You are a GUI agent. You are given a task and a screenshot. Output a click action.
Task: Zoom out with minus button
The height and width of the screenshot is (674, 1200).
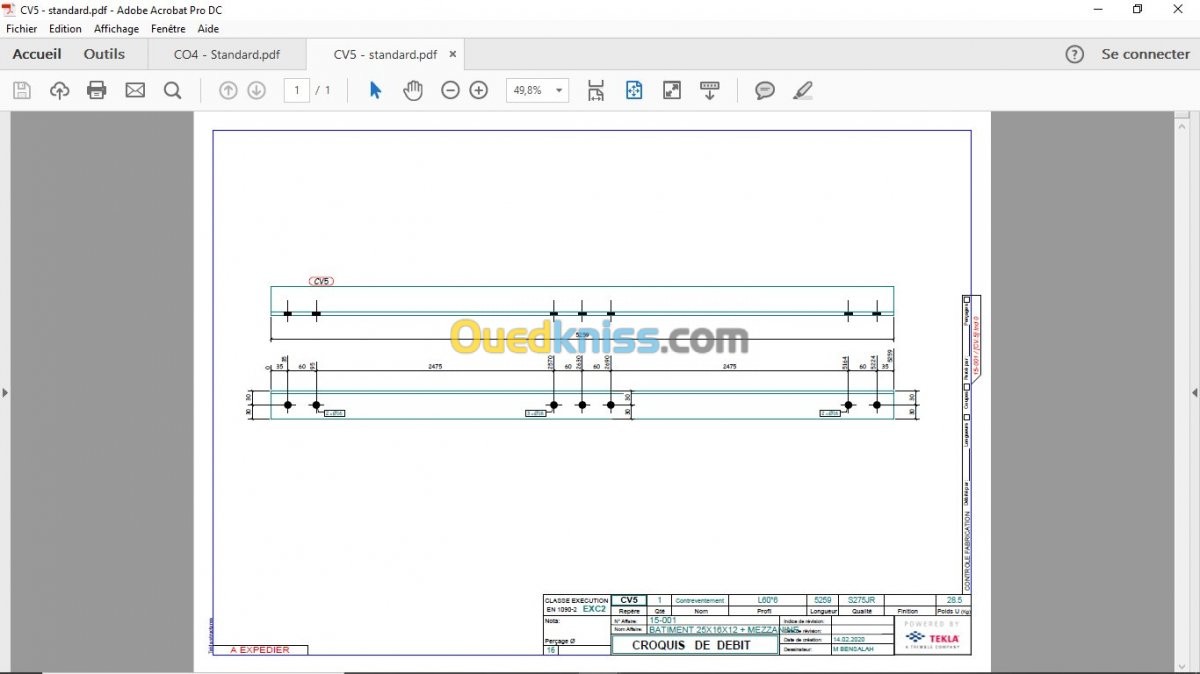(x=450, y=90)
